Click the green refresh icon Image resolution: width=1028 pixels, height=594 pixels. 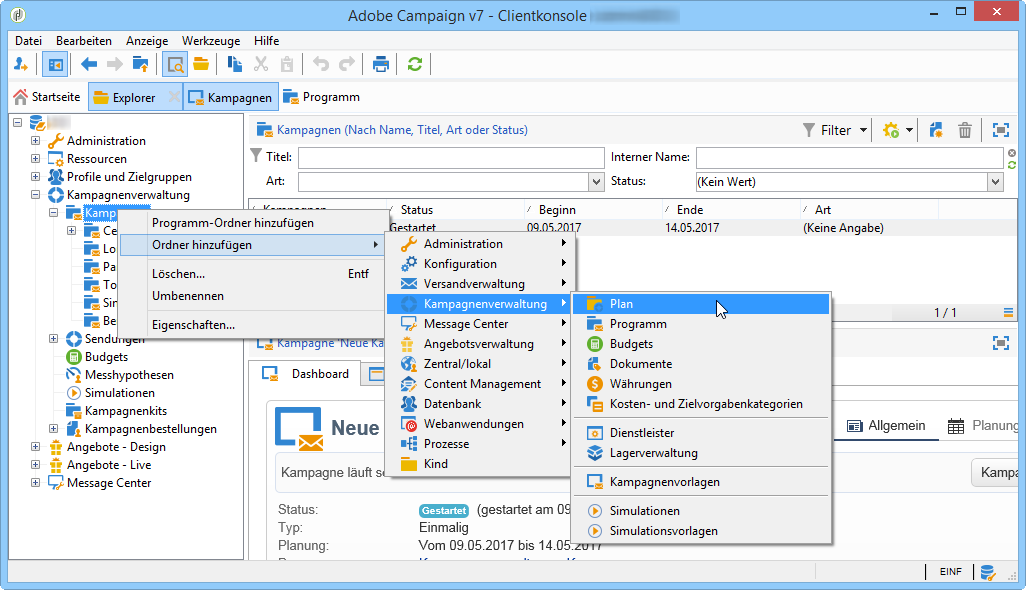point(415,64)
